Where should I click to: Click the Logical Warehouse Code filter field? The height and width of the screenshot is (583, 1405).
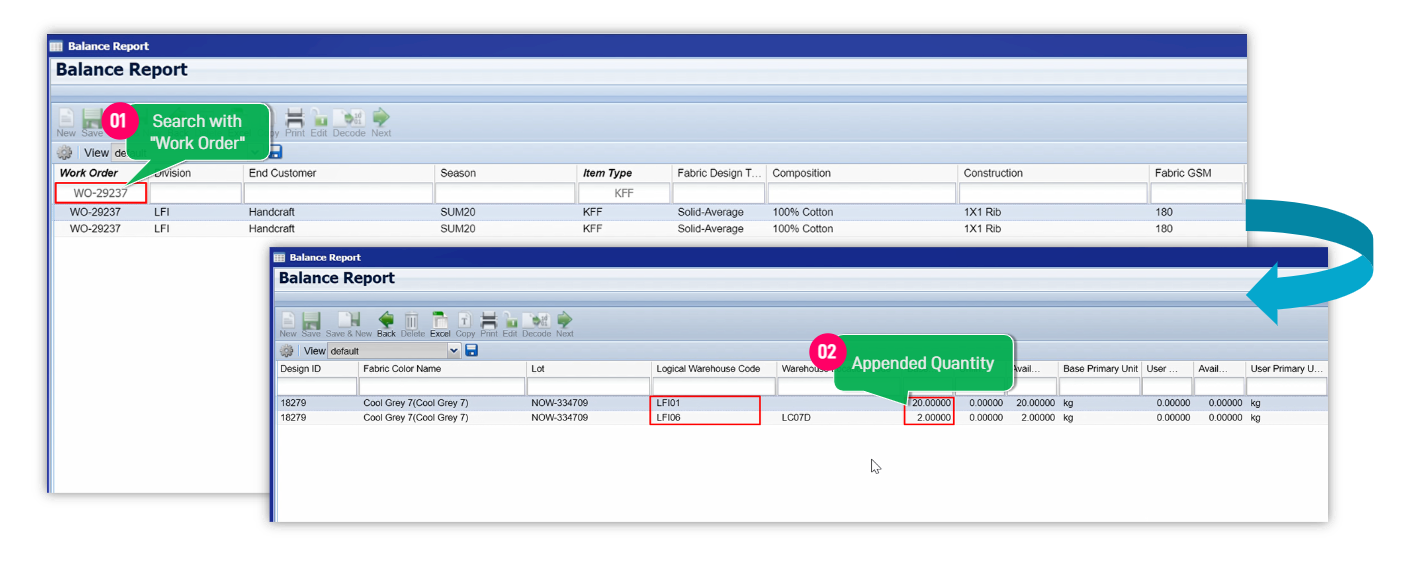715,387
